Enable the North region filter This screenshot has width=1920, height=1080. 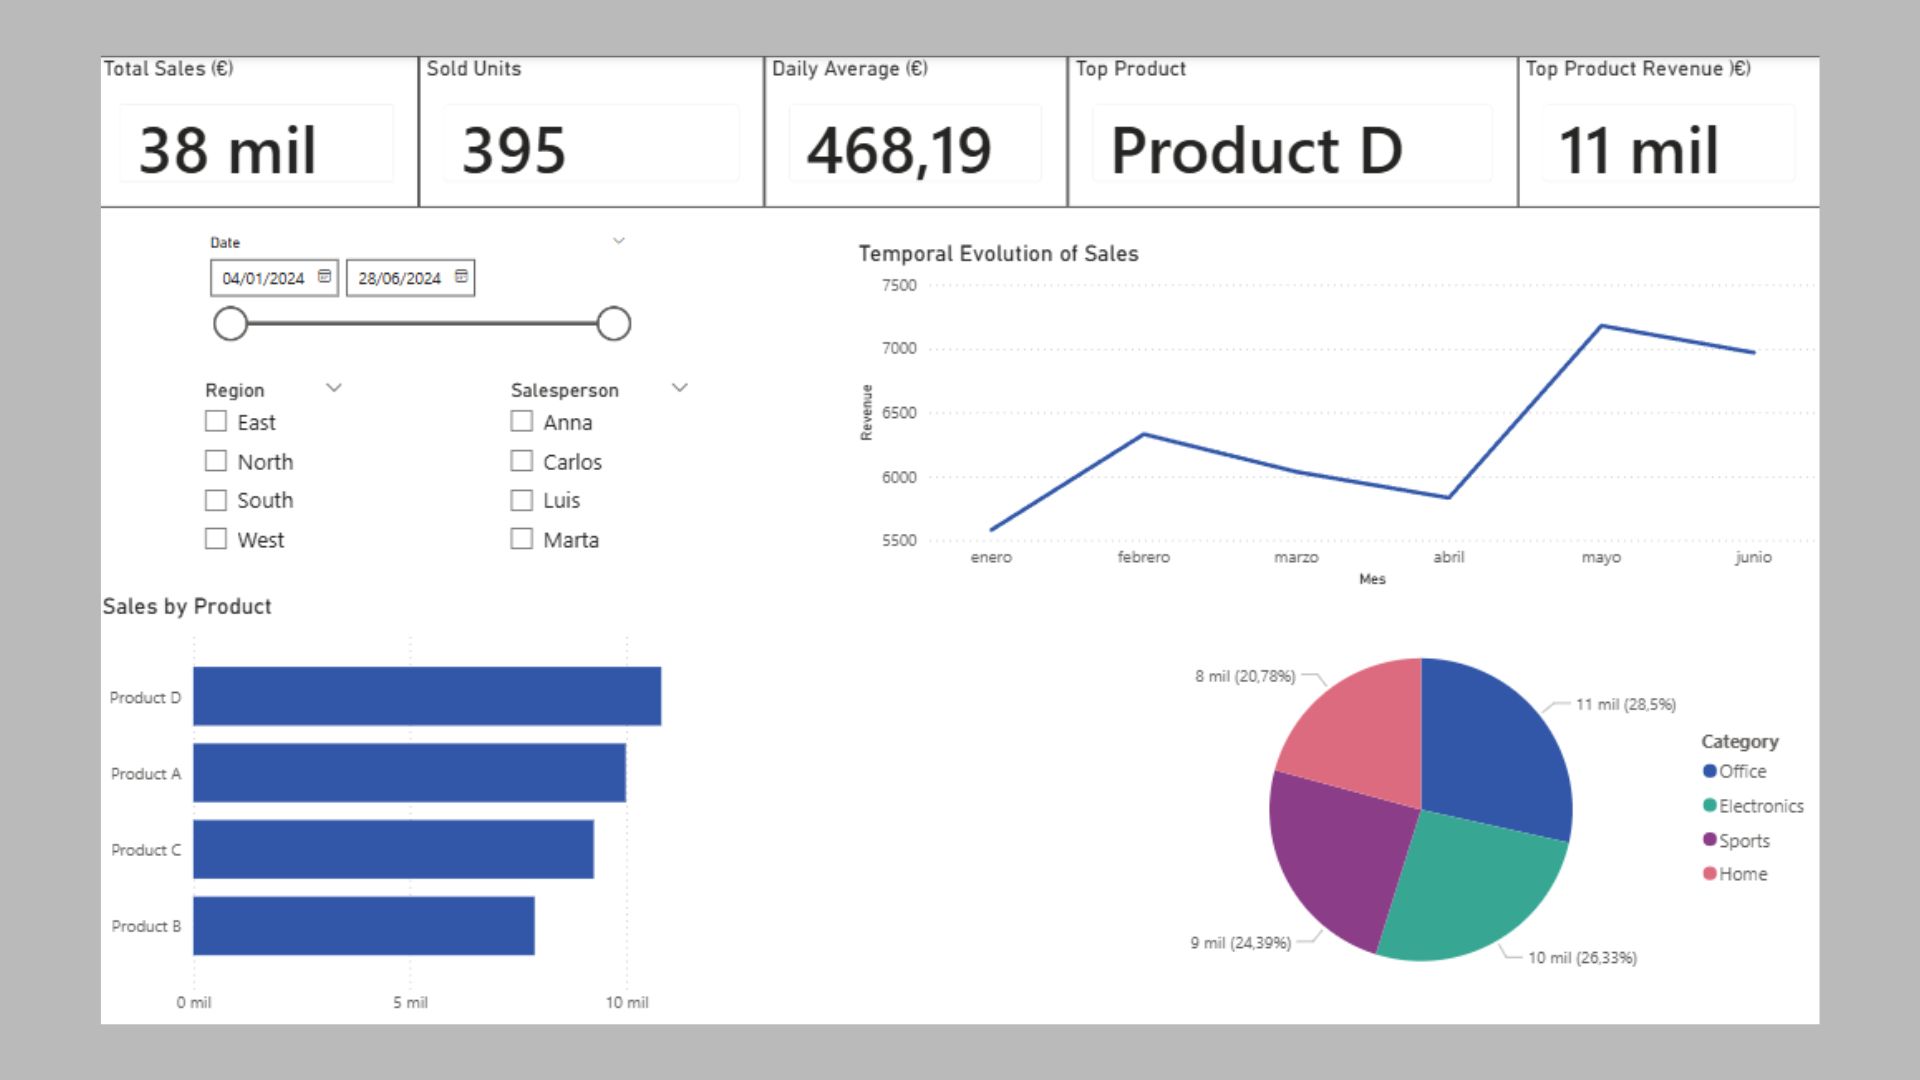click(216, 460)
